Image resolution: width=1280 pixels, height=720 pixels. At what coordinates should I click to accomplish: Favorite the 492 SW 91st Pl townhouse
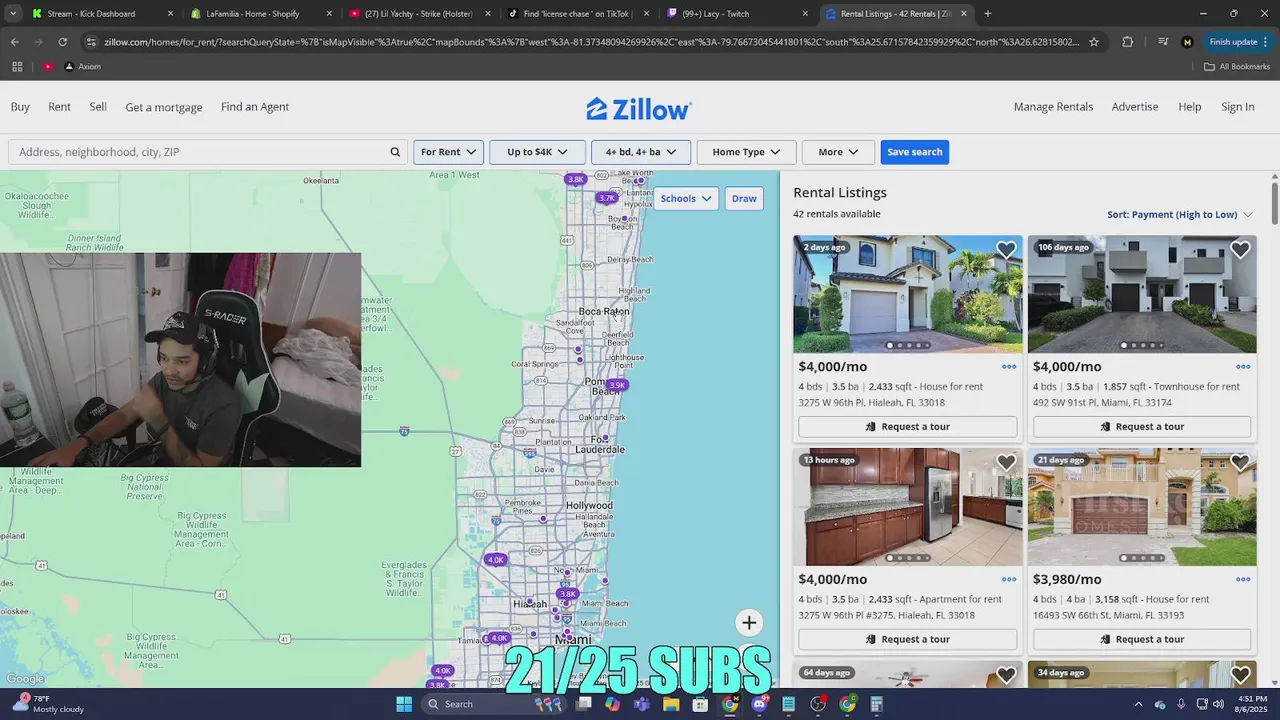pos(1240,250)
